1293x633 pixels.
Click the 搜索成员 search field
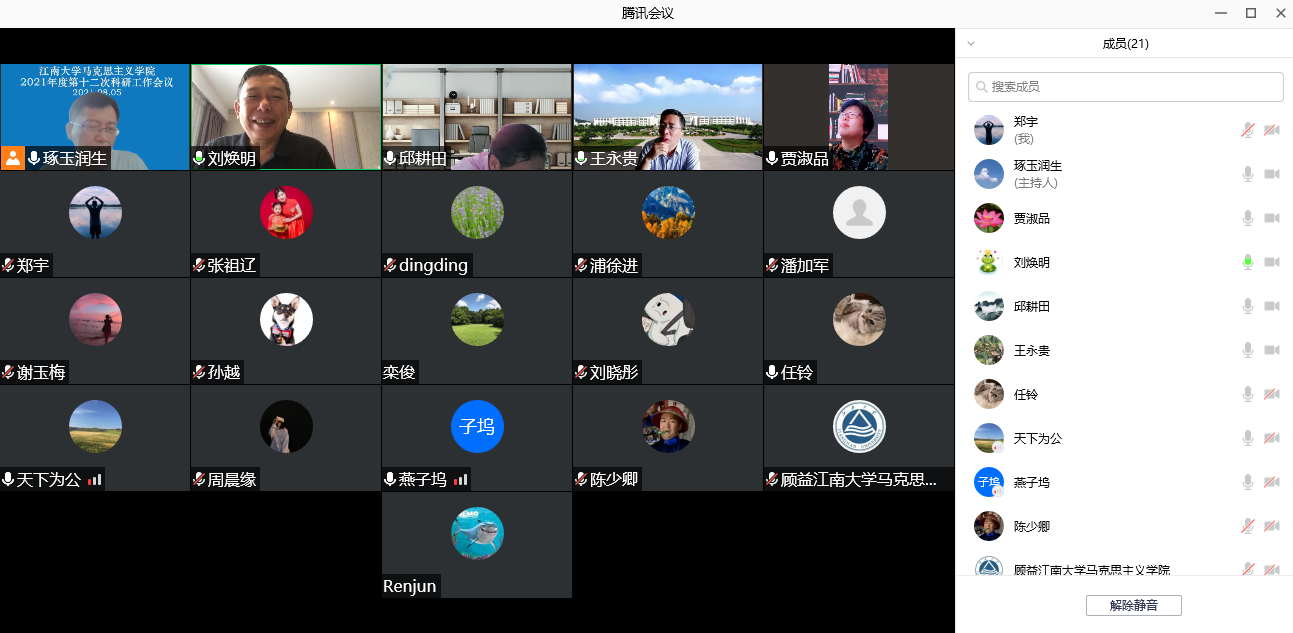click(1125, 87)
